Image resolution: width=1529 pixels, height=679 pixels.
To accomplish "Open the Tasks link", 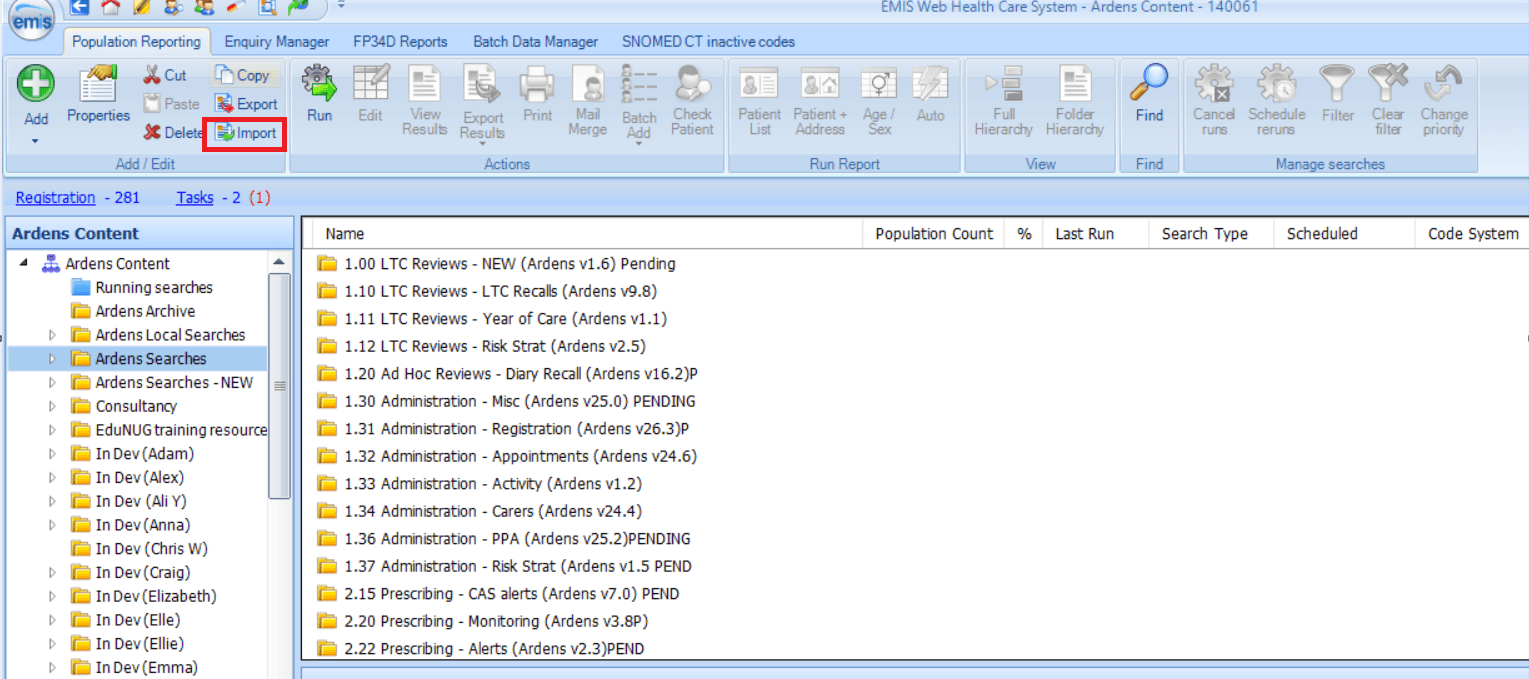I will (x=195, y=198).
